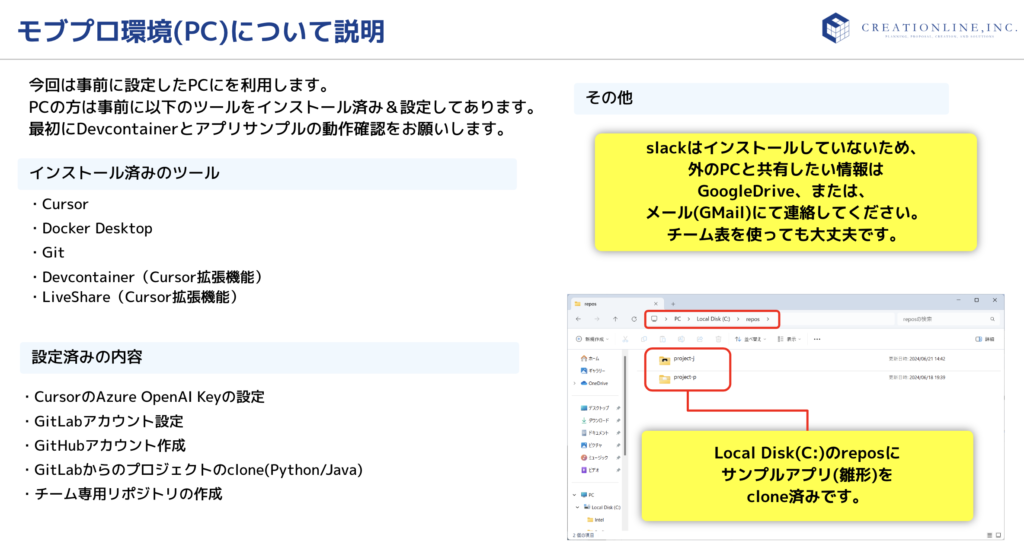Select OneDrive in the navigation pane
The width and height of the screenshot is (1024, 547).
click(594, 383)
